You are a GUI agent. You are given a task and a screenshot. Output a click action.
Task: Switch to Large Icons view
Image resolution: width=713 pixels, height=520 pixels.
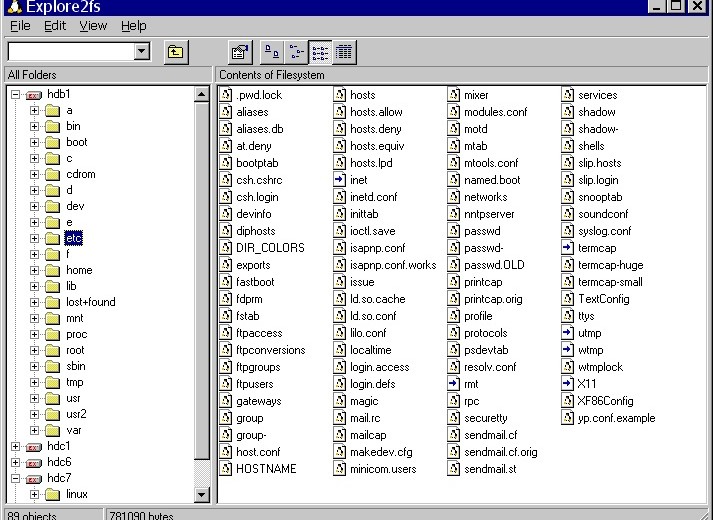(272, 52)
